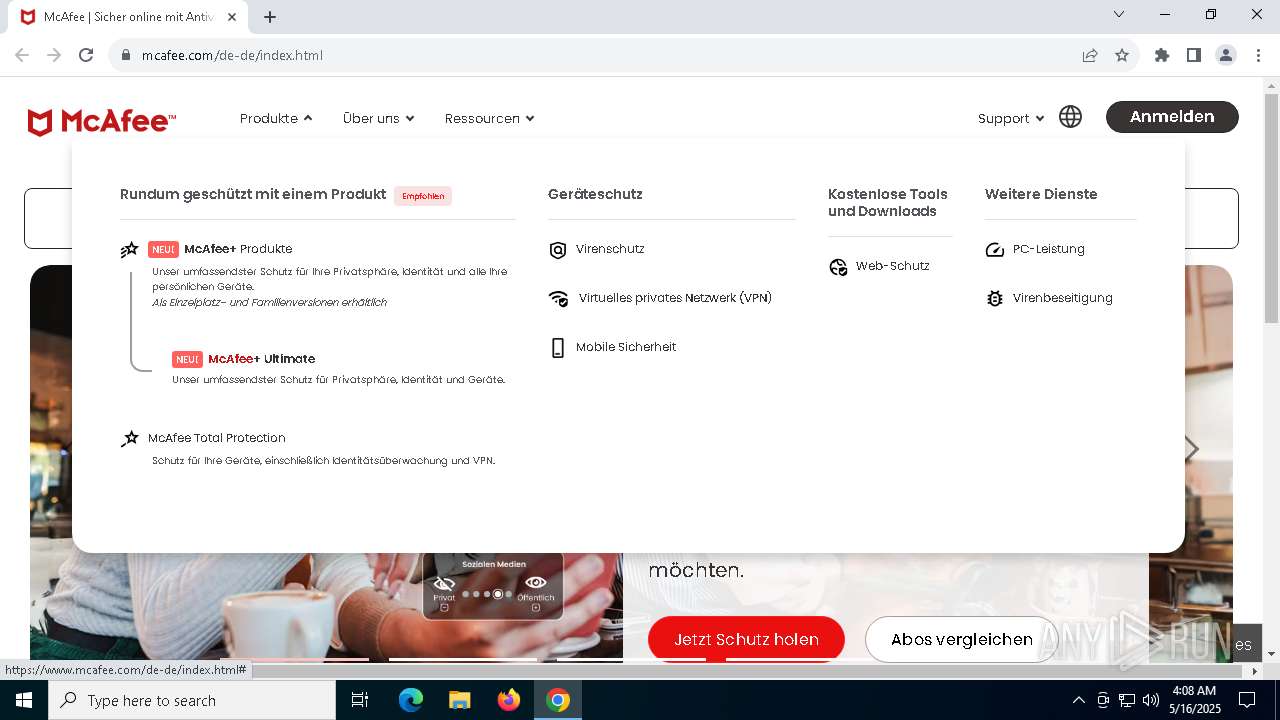The width and height of the screenshot is (1280, 720).
Task: Select Virenschutz menu entry
Action: (x=610, y=249)
